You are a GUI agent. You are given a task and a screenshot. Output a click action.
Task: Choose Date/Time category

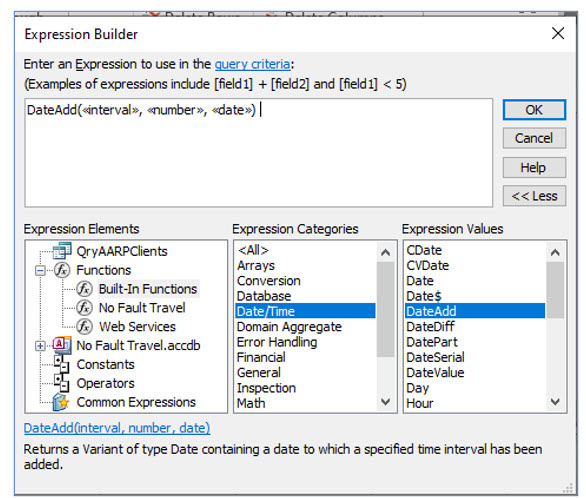point(305,311)
